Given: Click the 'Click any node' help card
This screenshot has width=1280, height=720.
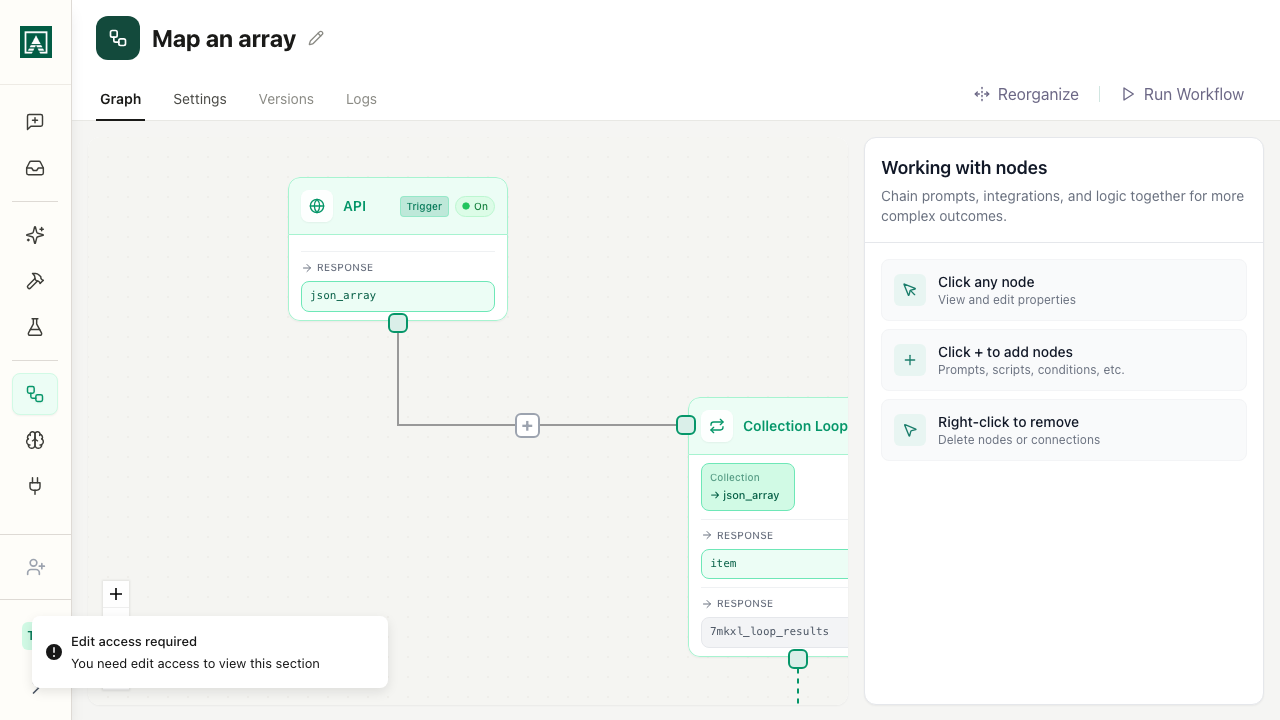Looking at the screenshot, I should point(1064,290).
